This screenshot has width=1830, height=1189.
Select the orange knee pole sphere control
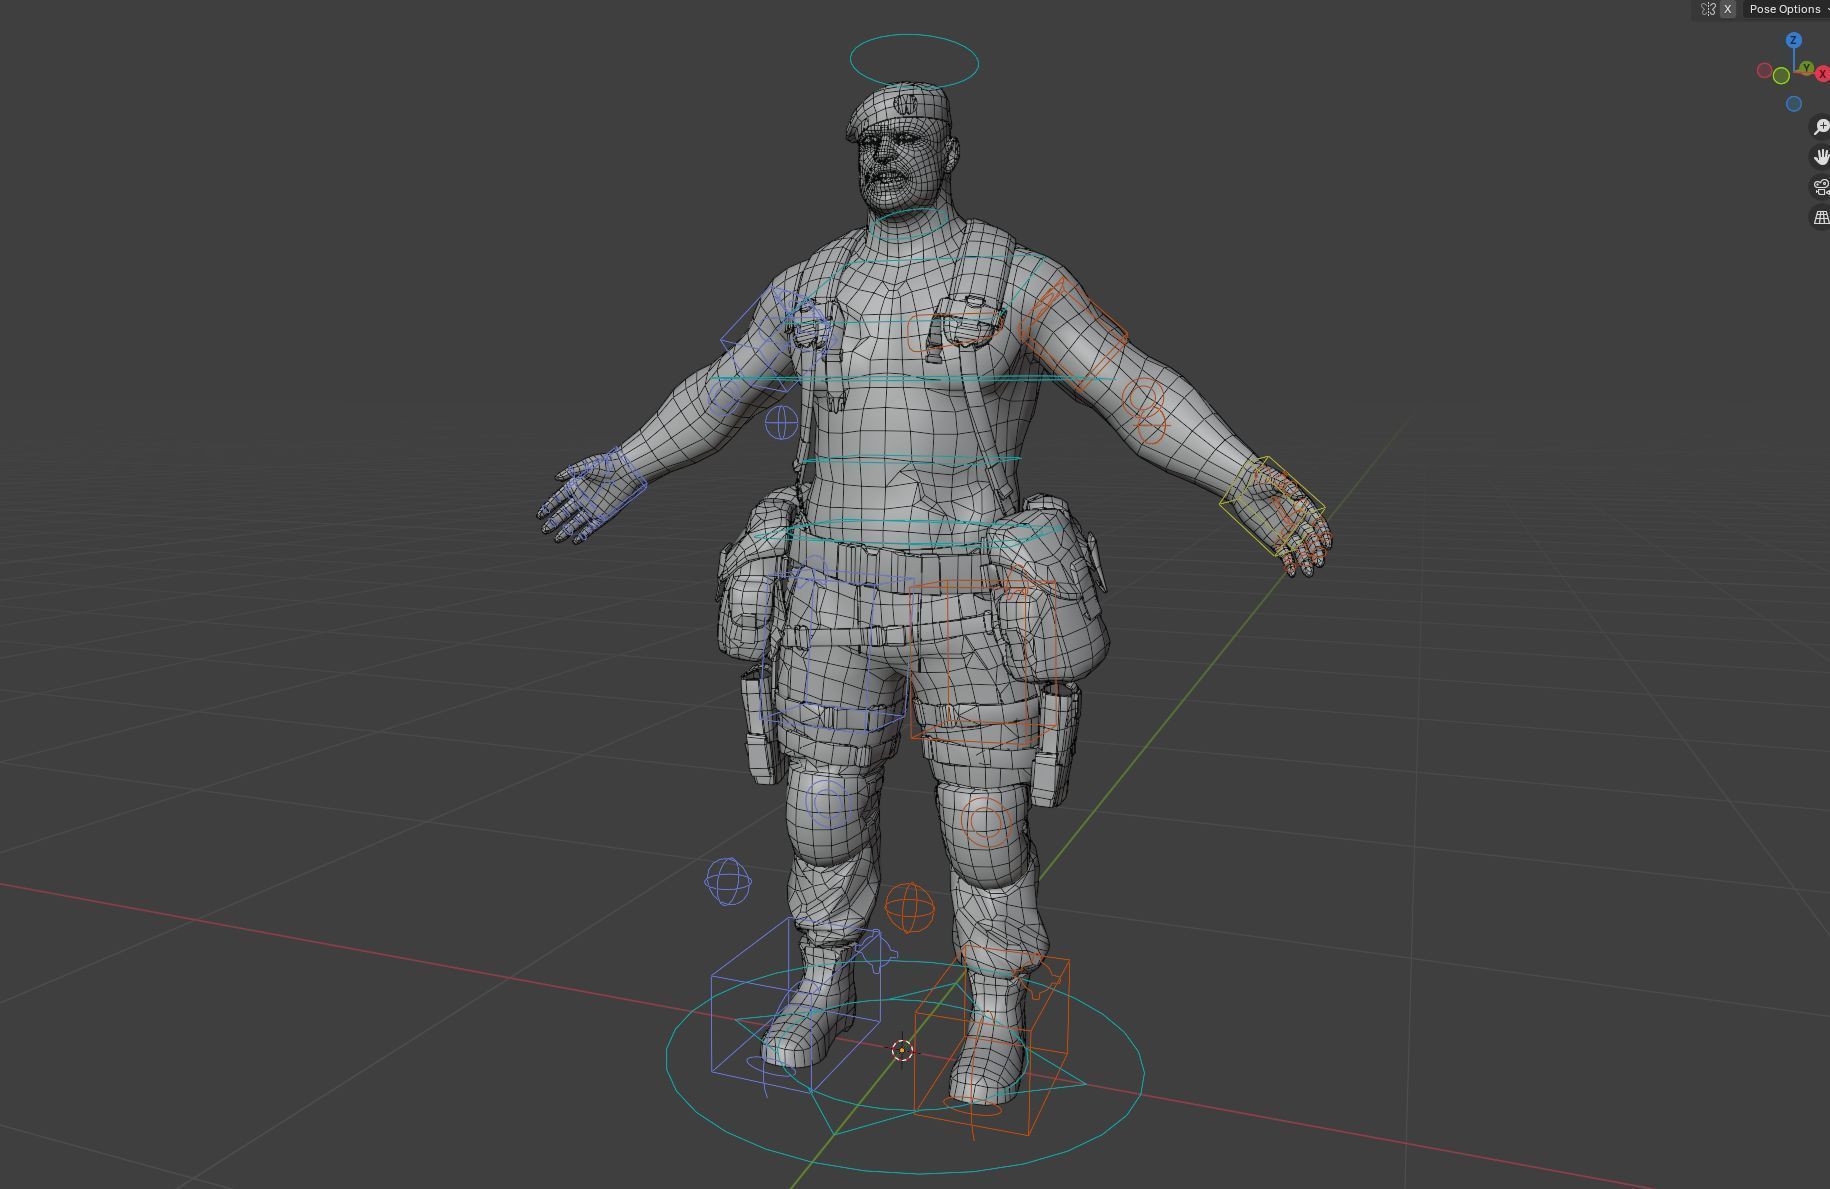[x=910, y=907]
